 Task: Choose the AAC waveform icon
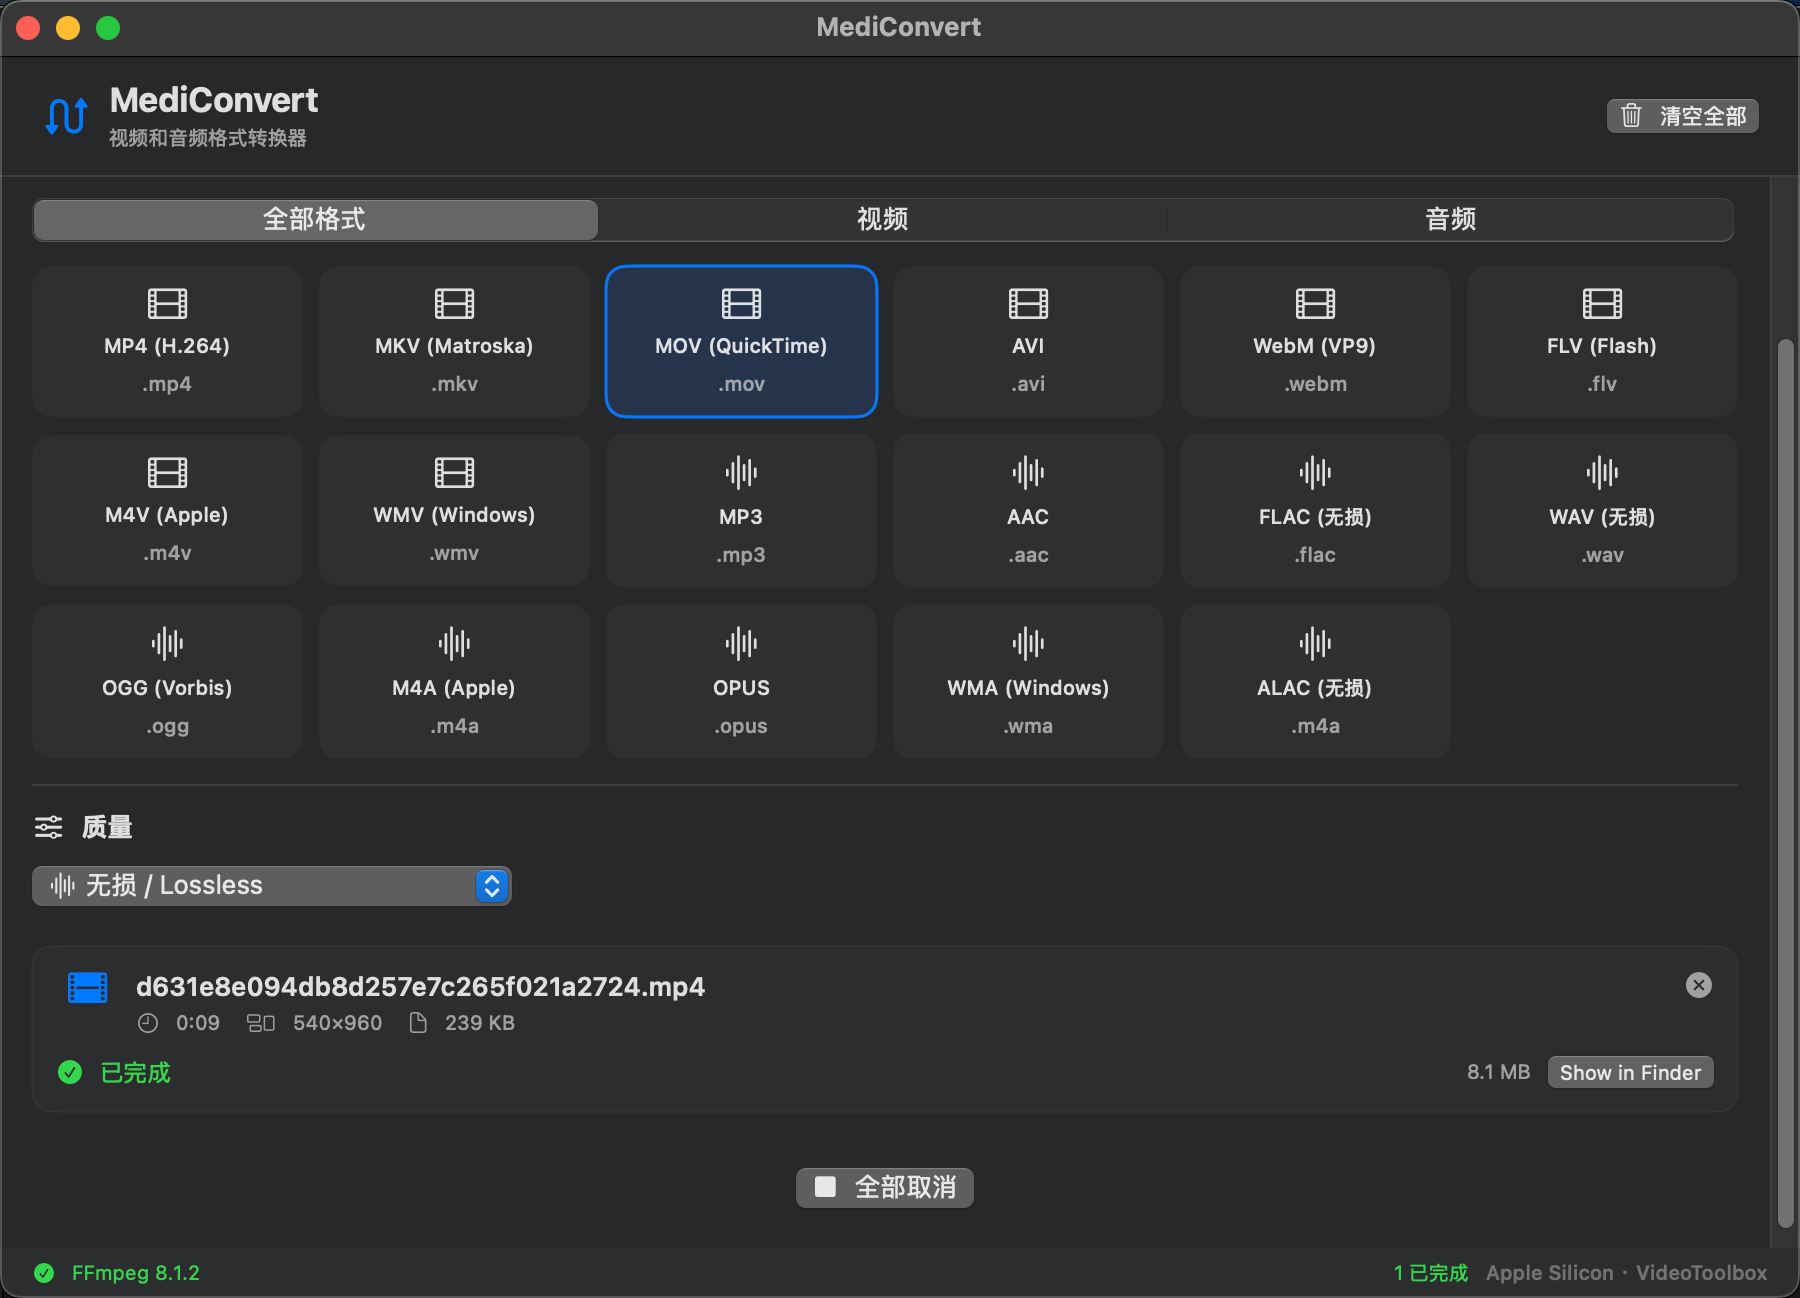pos(1028,472)
